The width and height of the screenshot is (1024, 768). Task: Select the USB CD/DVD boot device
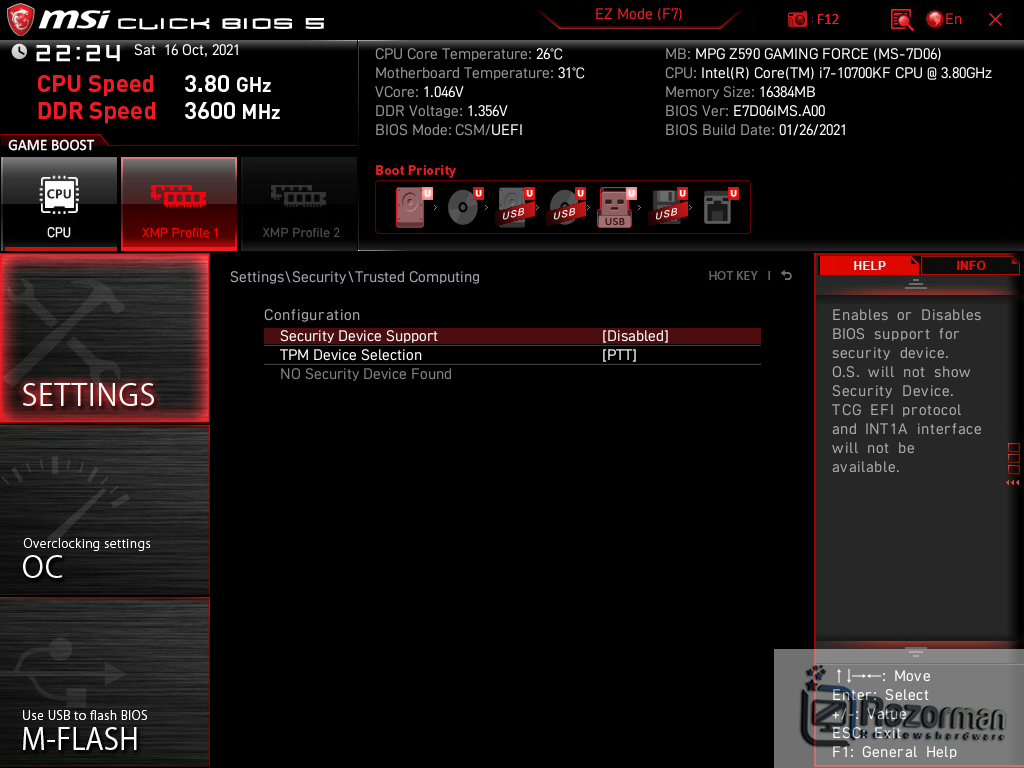click(566, 207)
